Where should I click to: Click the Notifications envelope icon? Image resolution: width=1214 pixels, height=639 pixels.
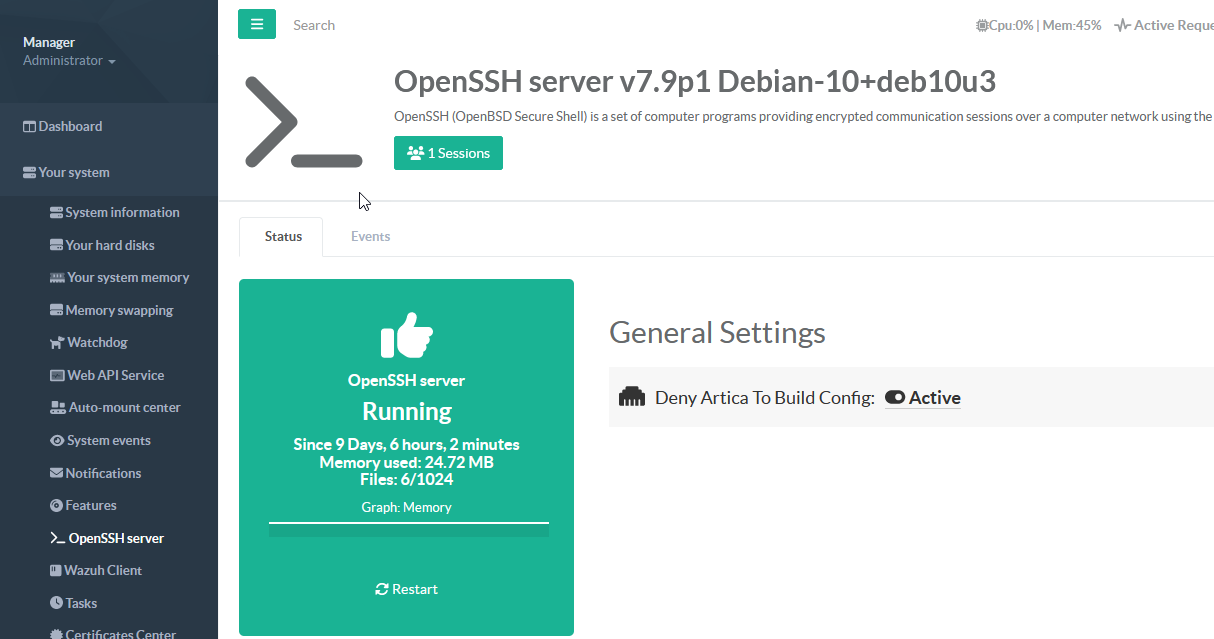click(x=57, y=473)
